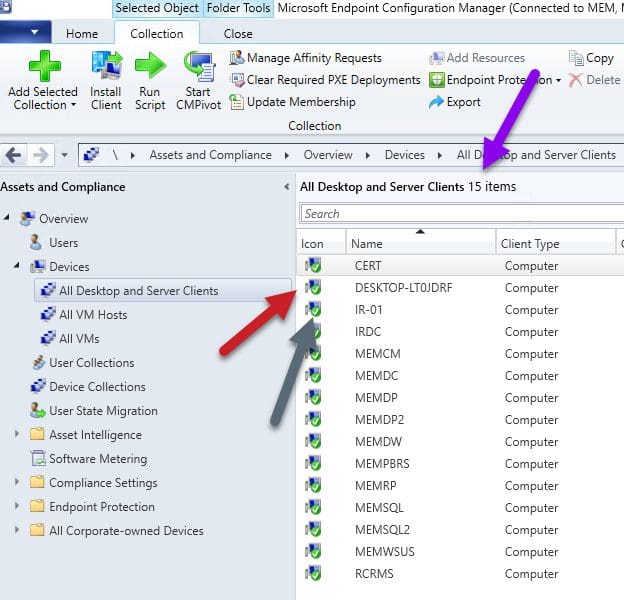624x600 pixels.
Task: Click the Run Script green arrow icon
Action: (150, 65)
